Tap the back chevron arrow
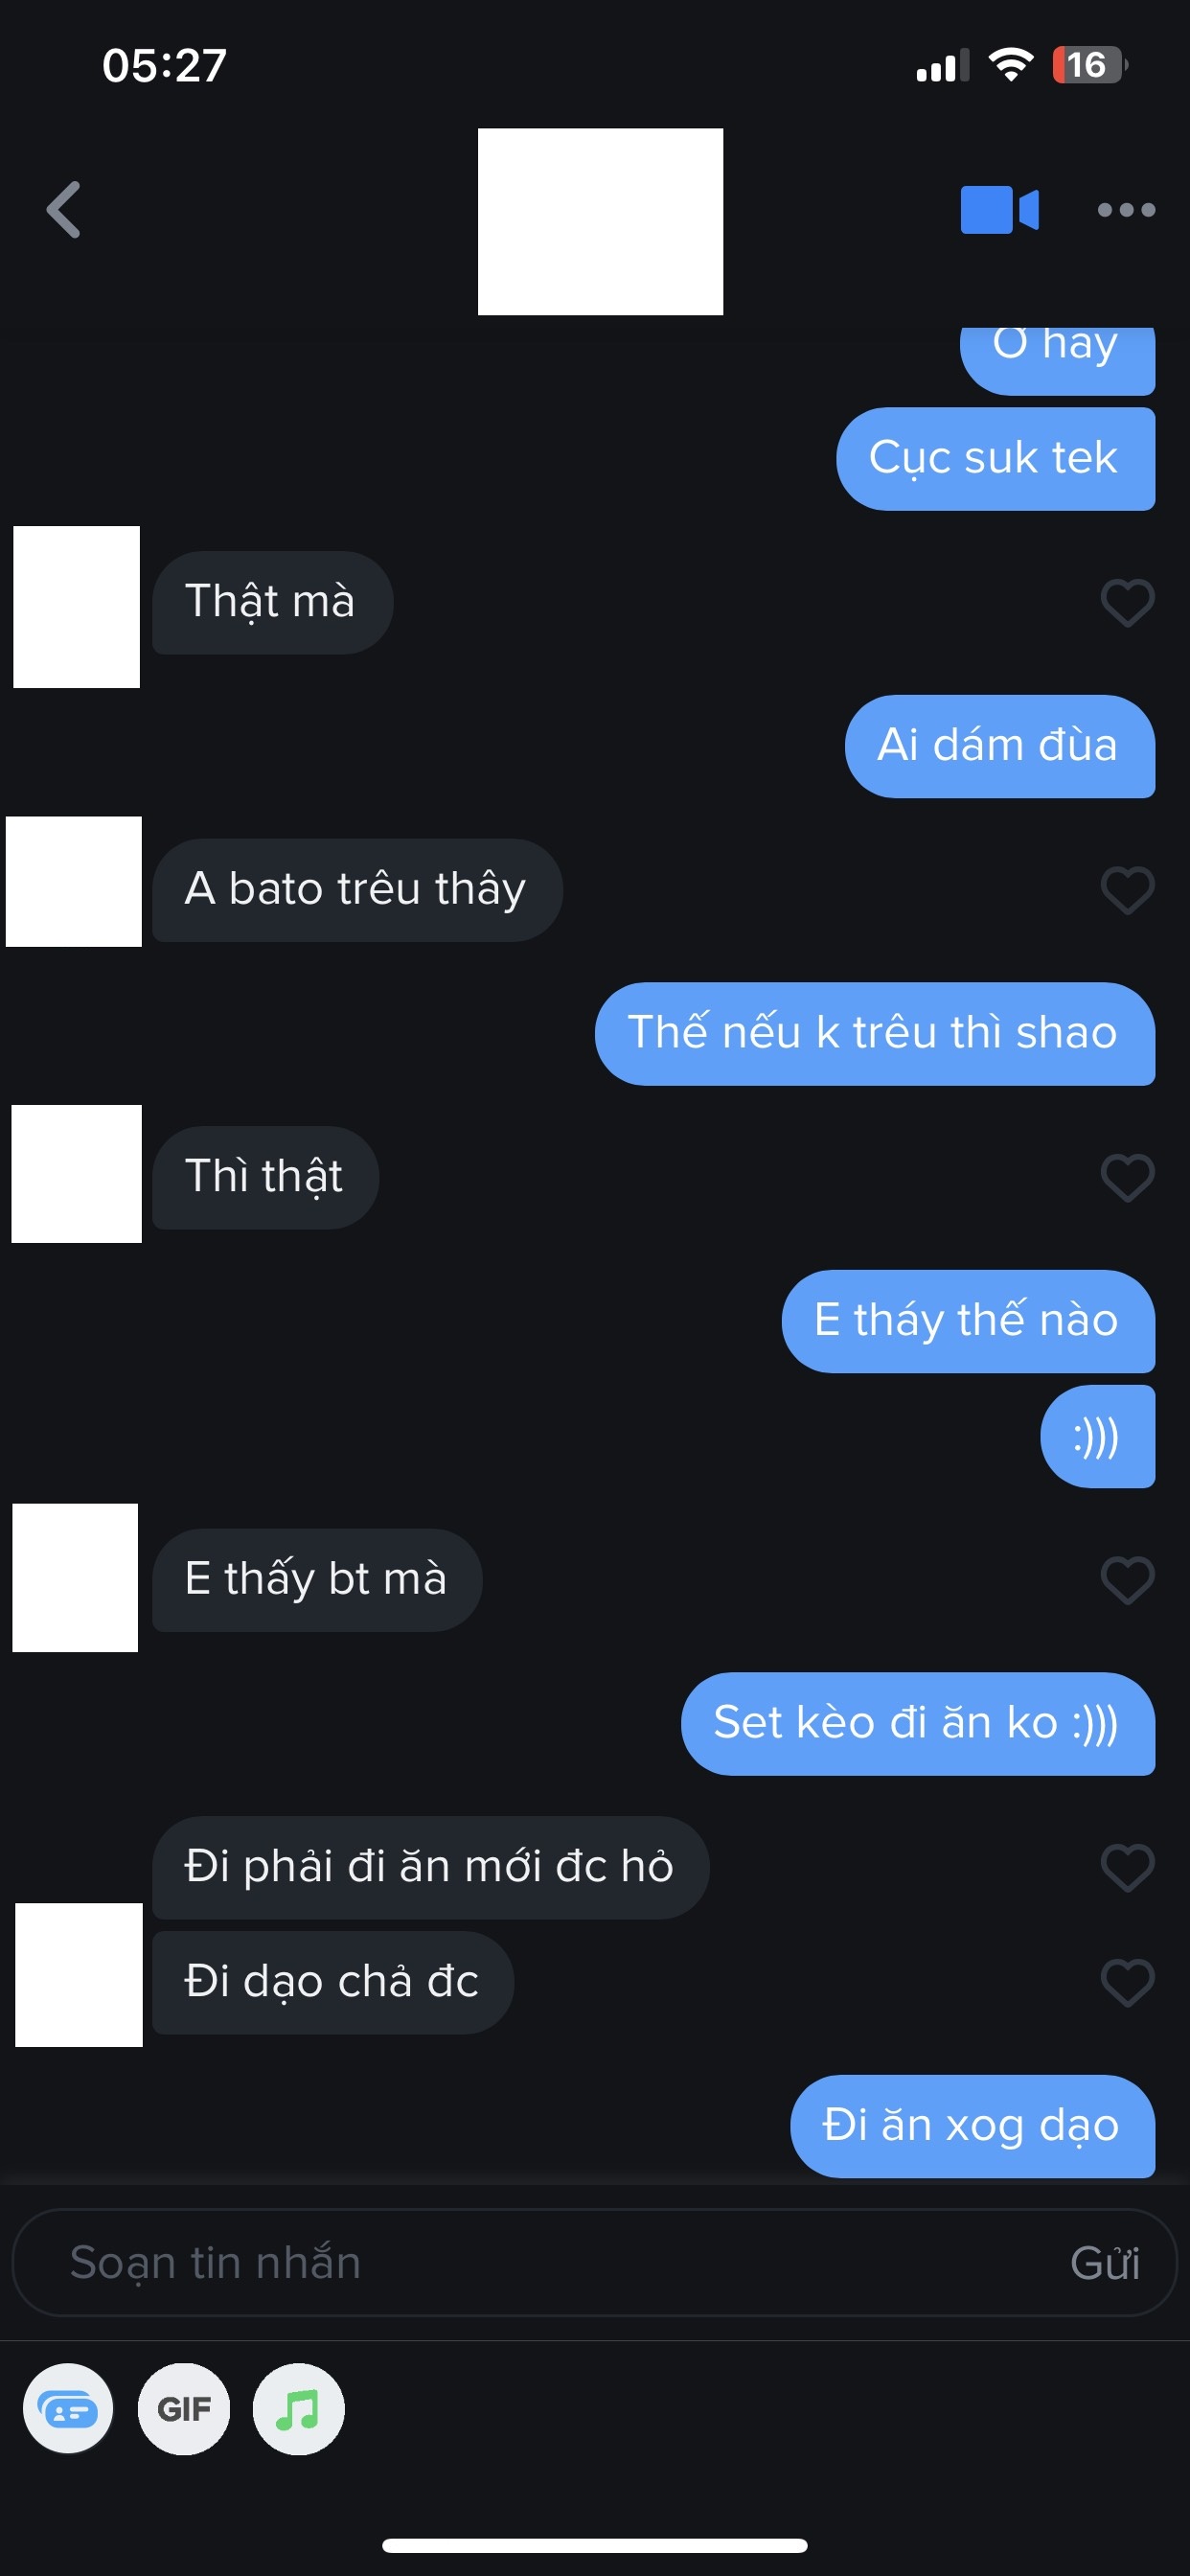The width and height of the screenshot is (1190, 2576). tap(64, 210)
